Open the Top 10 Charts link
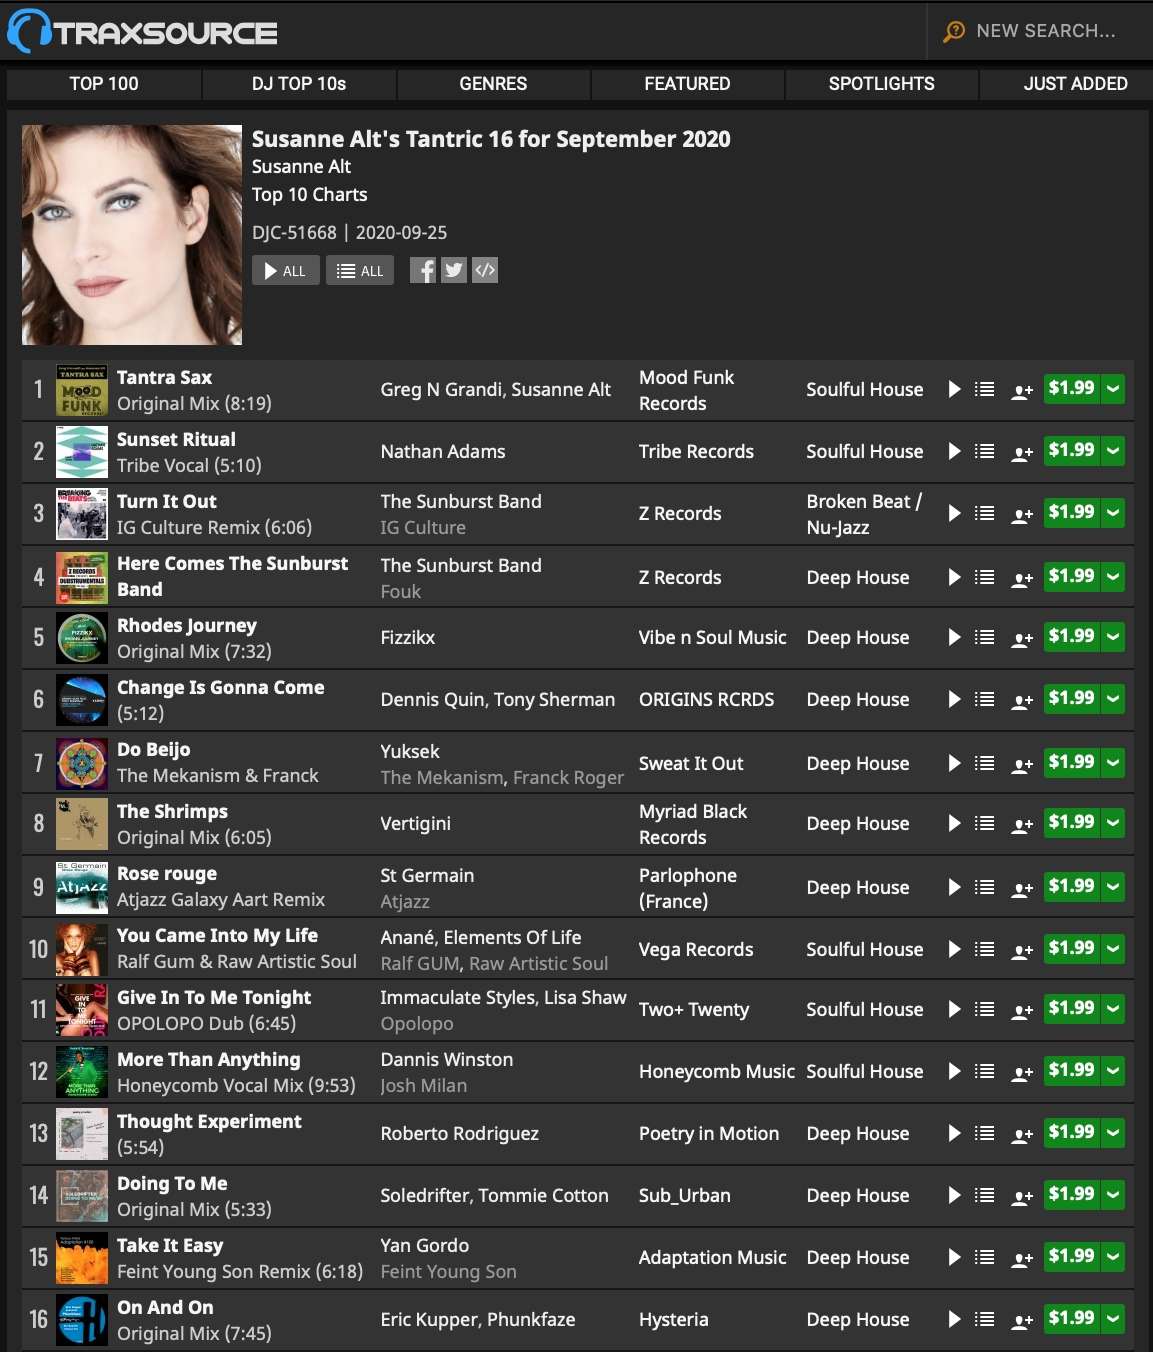 pyautogui.click(x=309, y=194)
